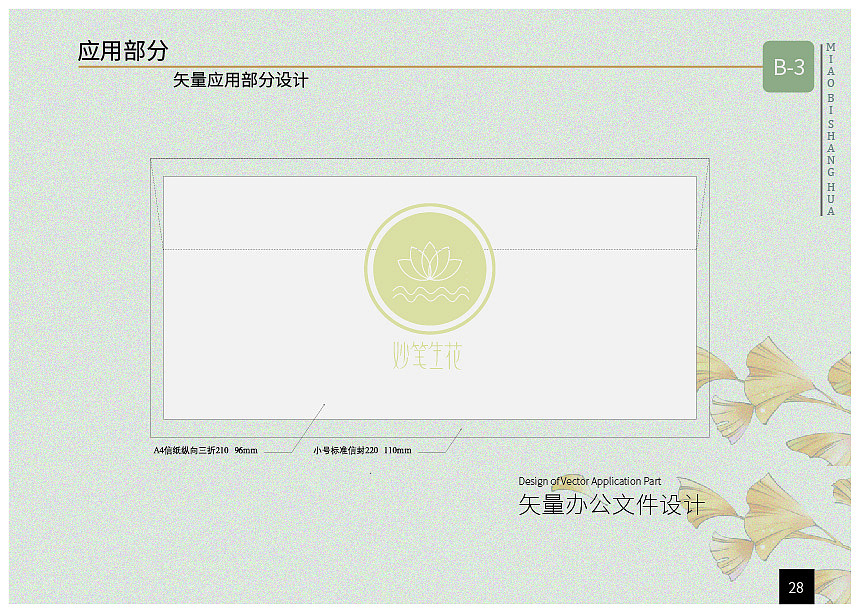The height and width of the screenshot is (613, 860).
Task: Click the green circle emblem on the envelope
Action: pyautogui.click(x=430, y=270)
